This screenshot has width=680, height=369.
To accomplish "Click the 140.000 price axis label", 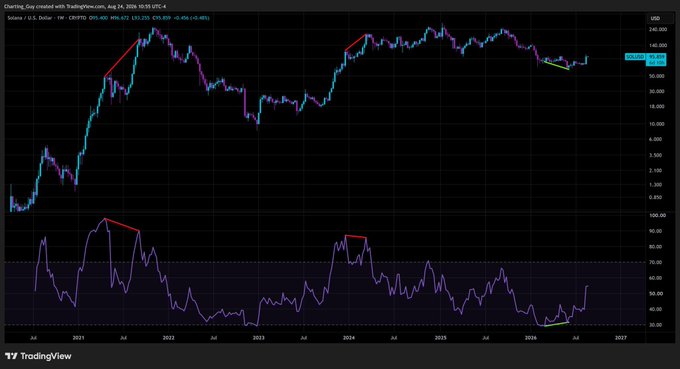I will 658,45.
